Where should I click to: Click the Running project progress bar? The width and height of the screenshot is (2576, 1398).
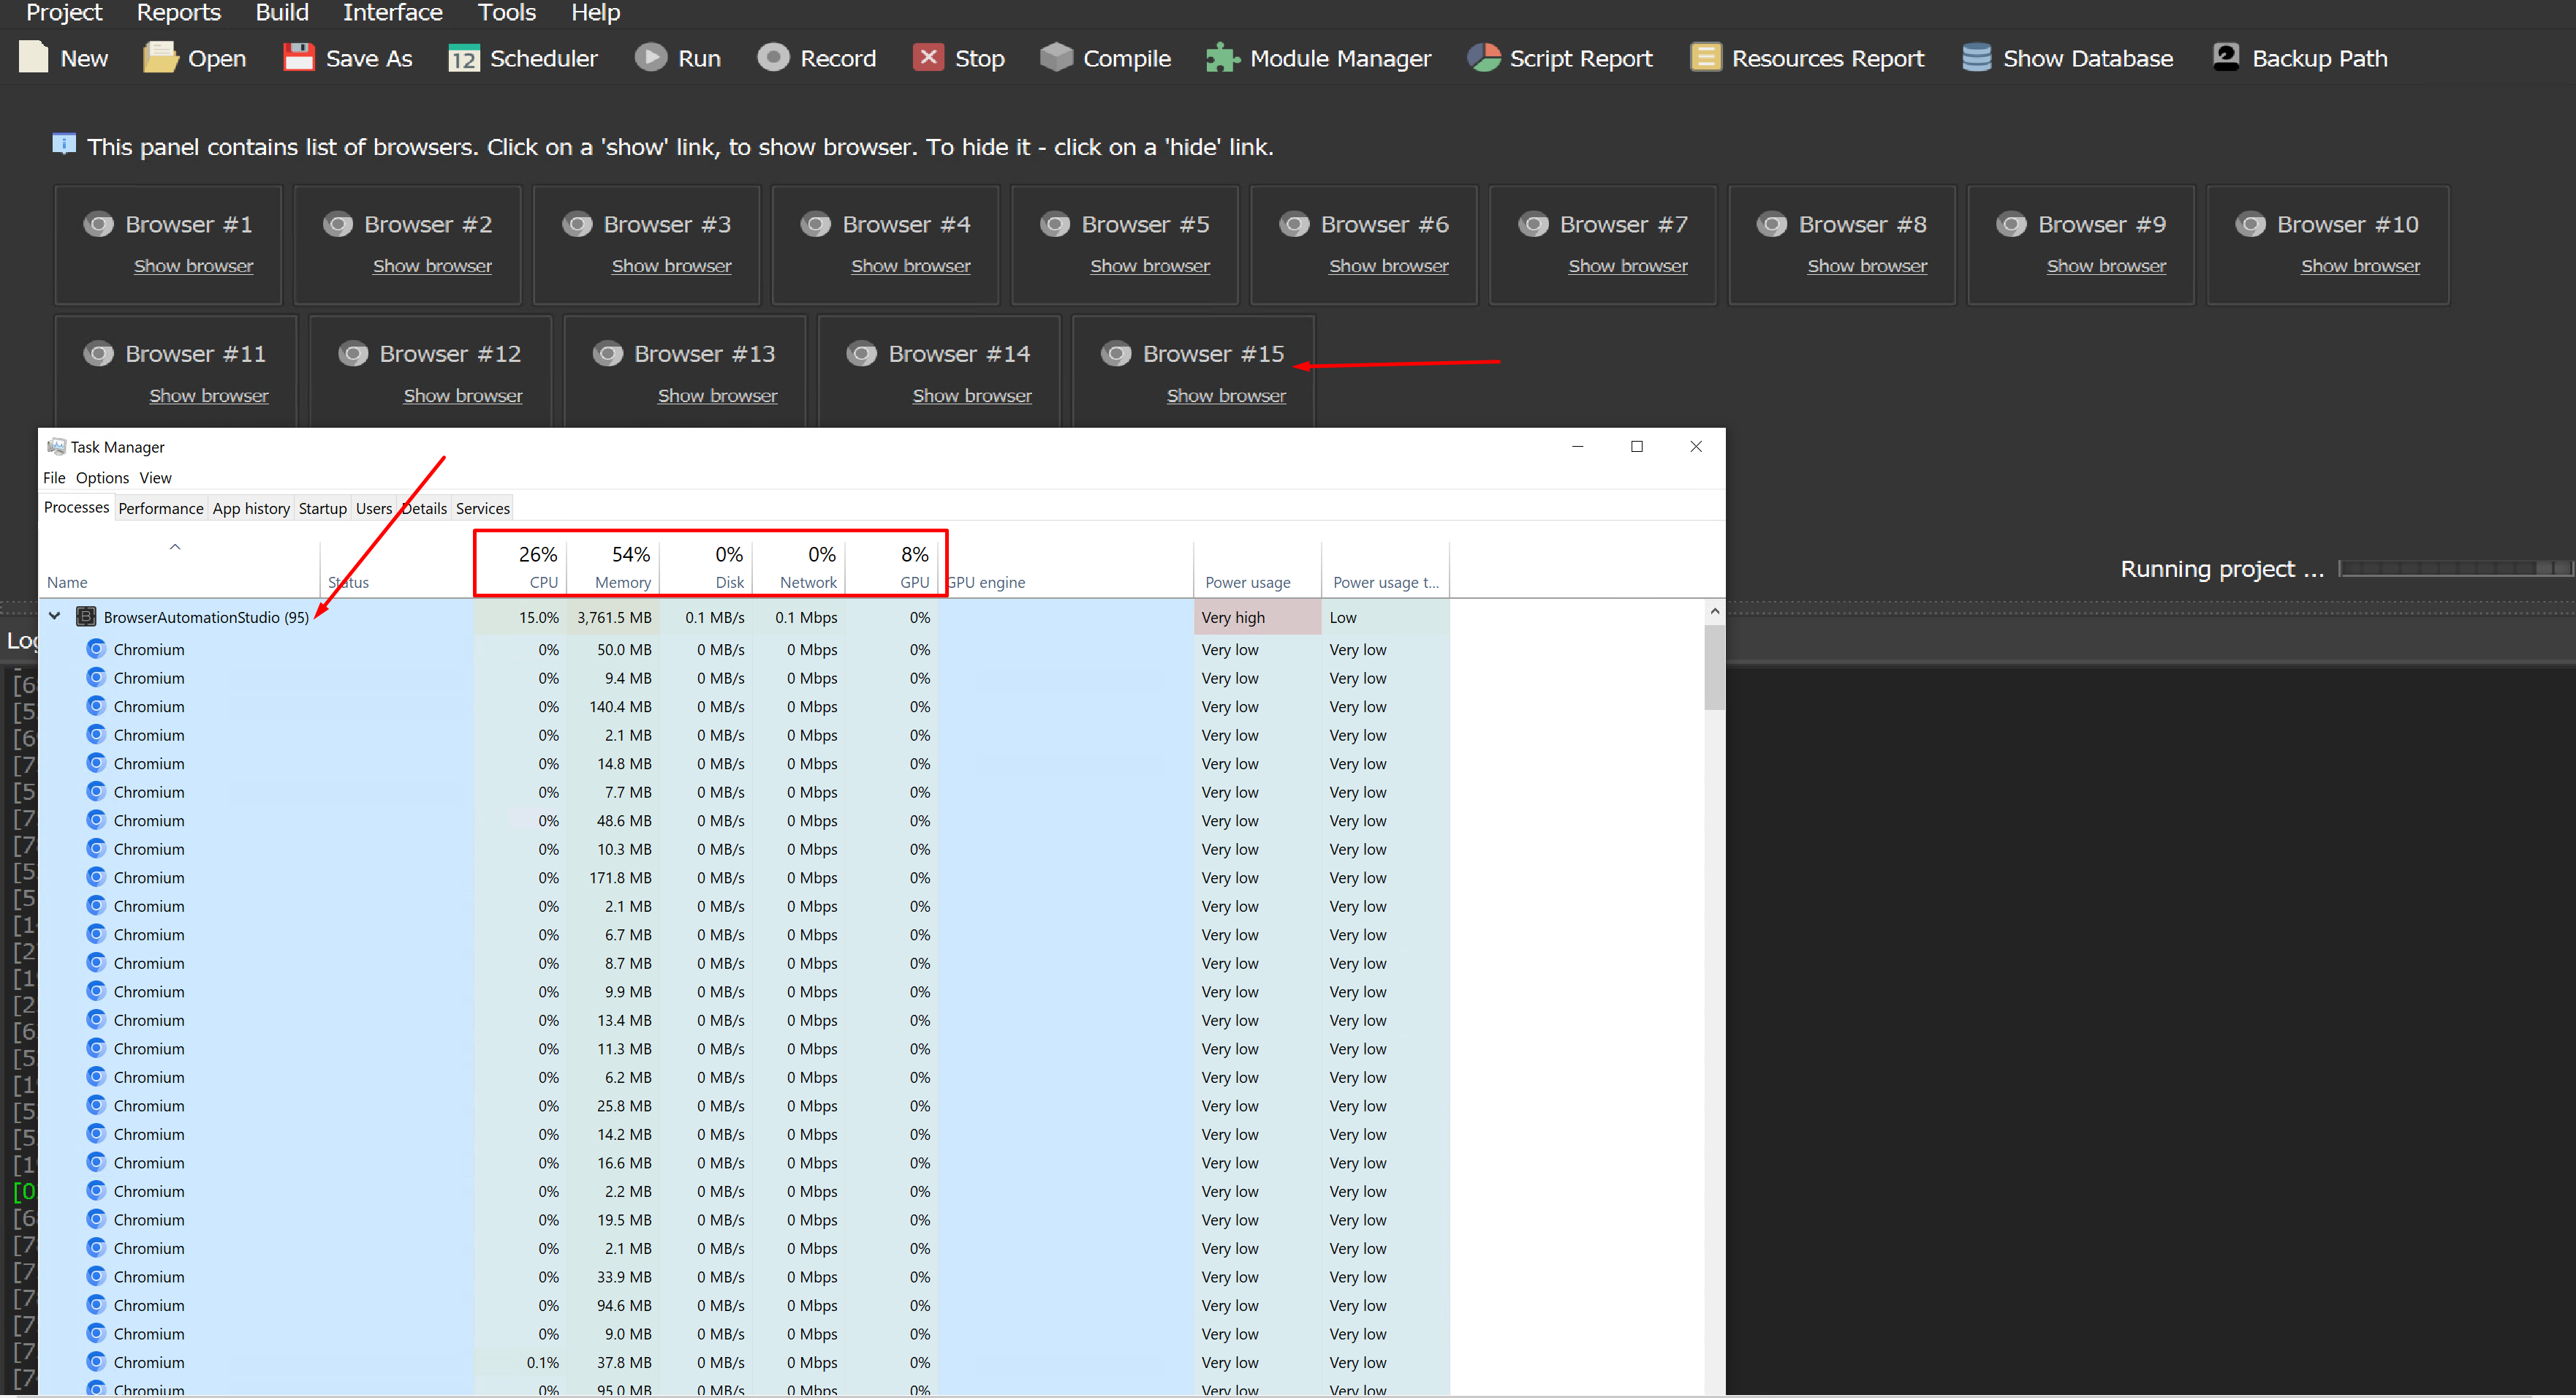2455,568
